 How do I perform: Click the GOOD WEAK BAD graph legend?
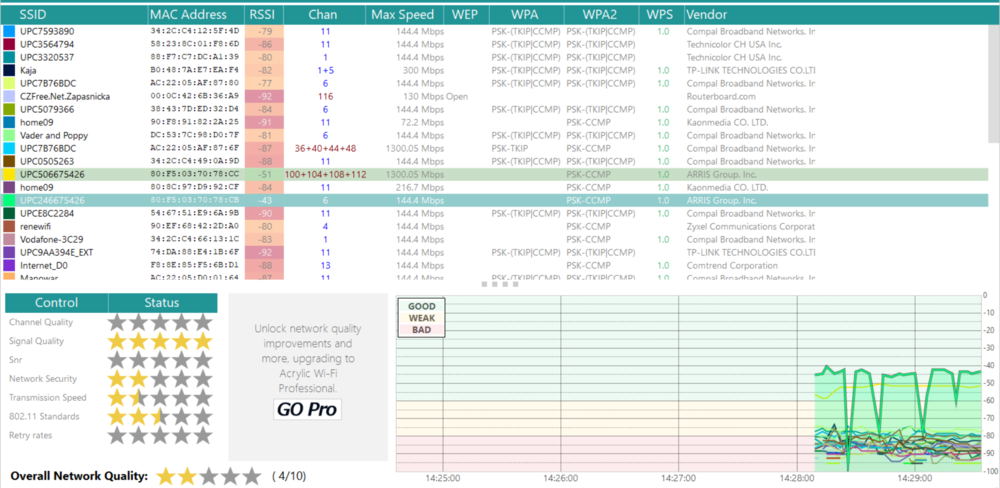click(x=421, y=318)
